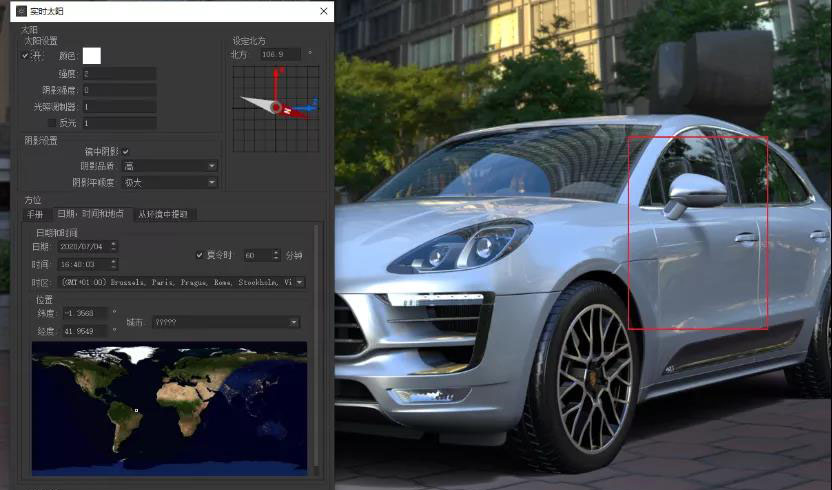Screen dimensions: 832x490
Task: Open the 城市 city dropdown
Action: (294, 322)
